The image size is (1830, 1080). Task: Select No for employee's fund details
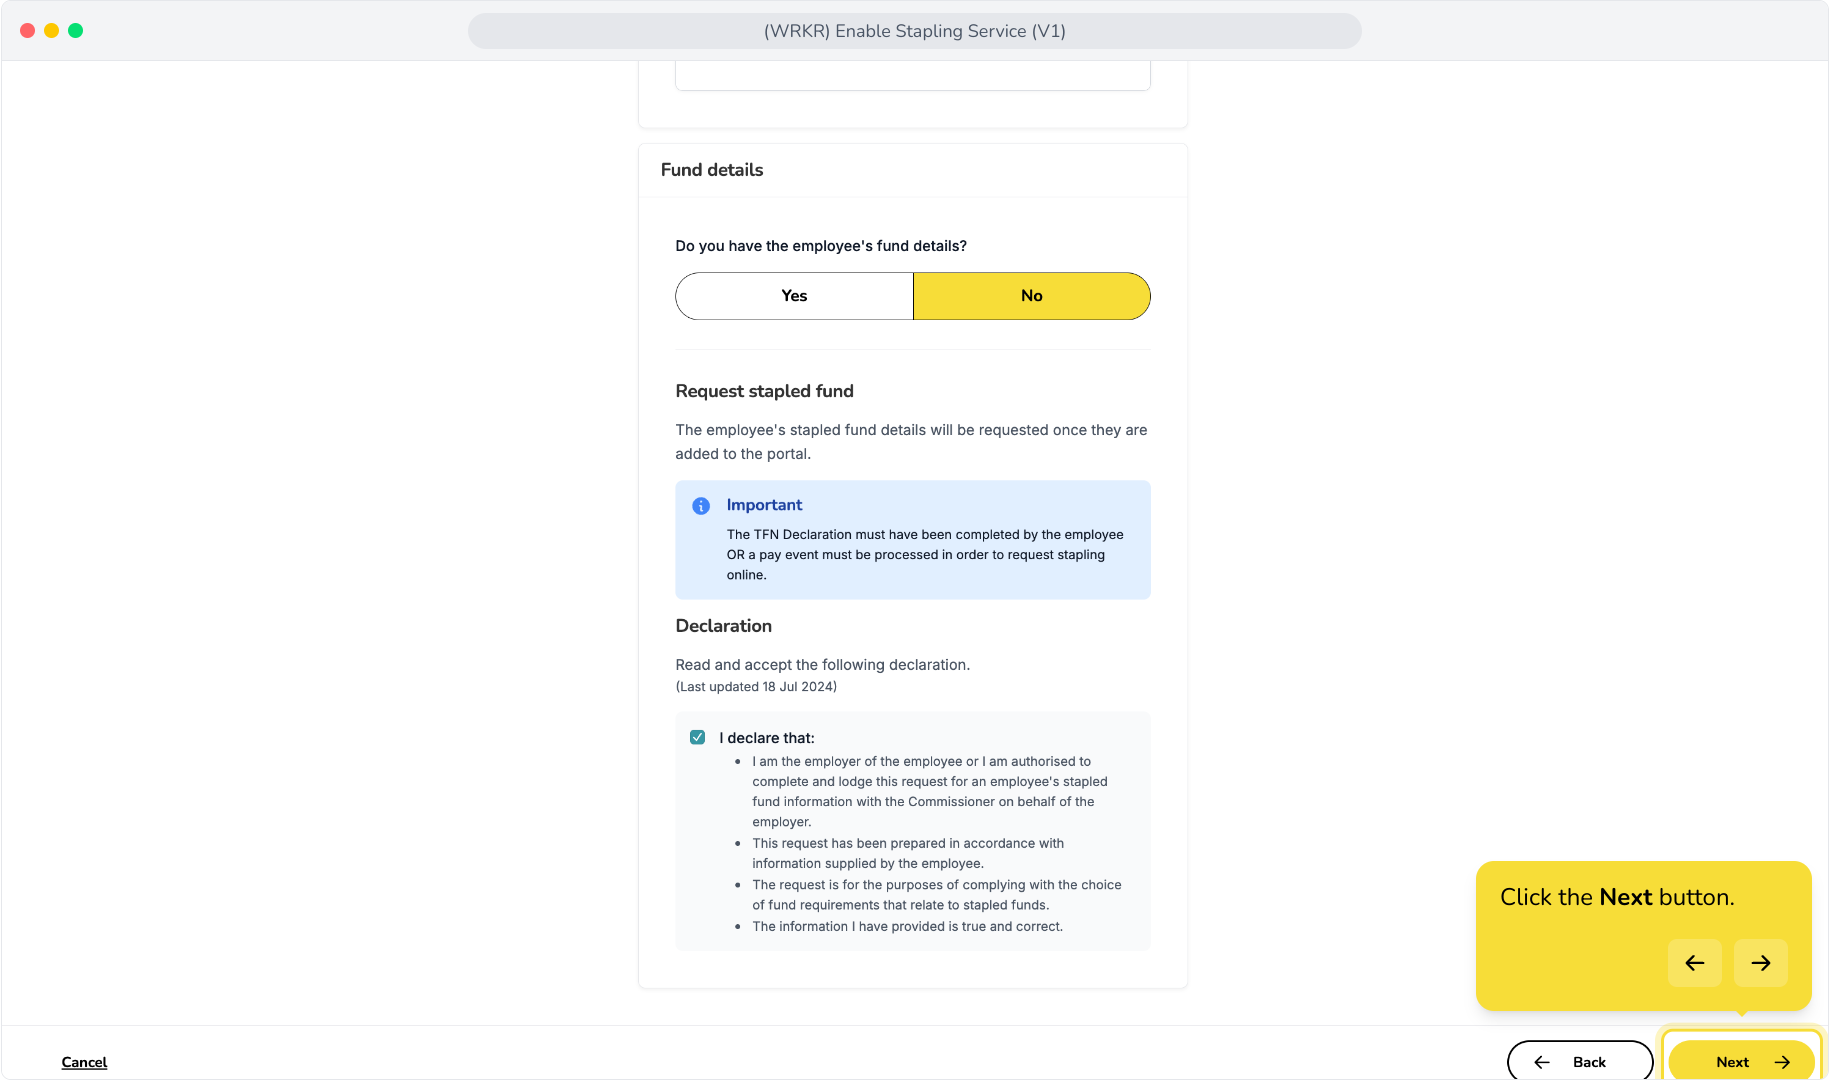pos(1032,296)
